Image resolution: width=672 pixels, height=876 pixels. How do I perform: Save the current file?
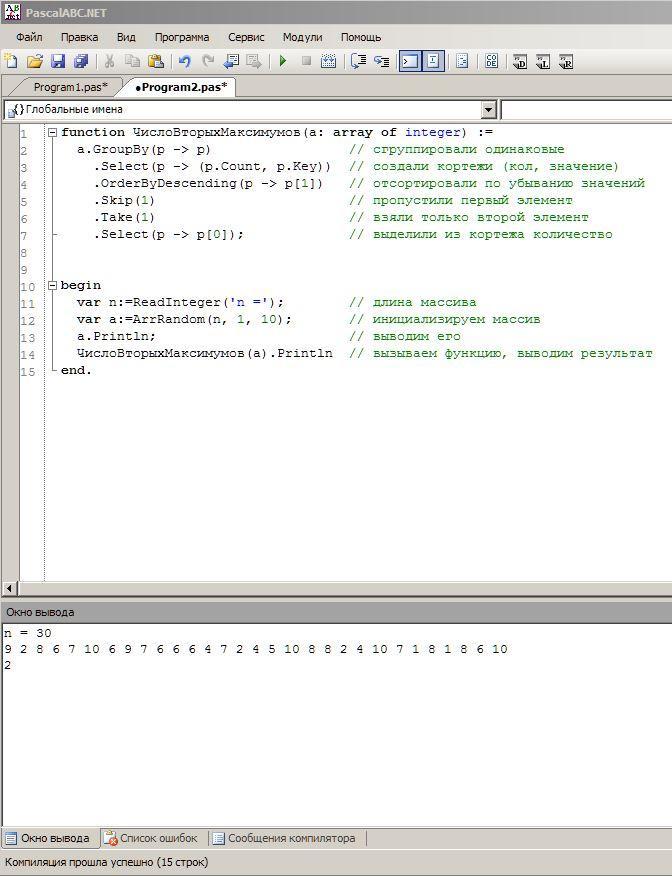coord(58,61)
